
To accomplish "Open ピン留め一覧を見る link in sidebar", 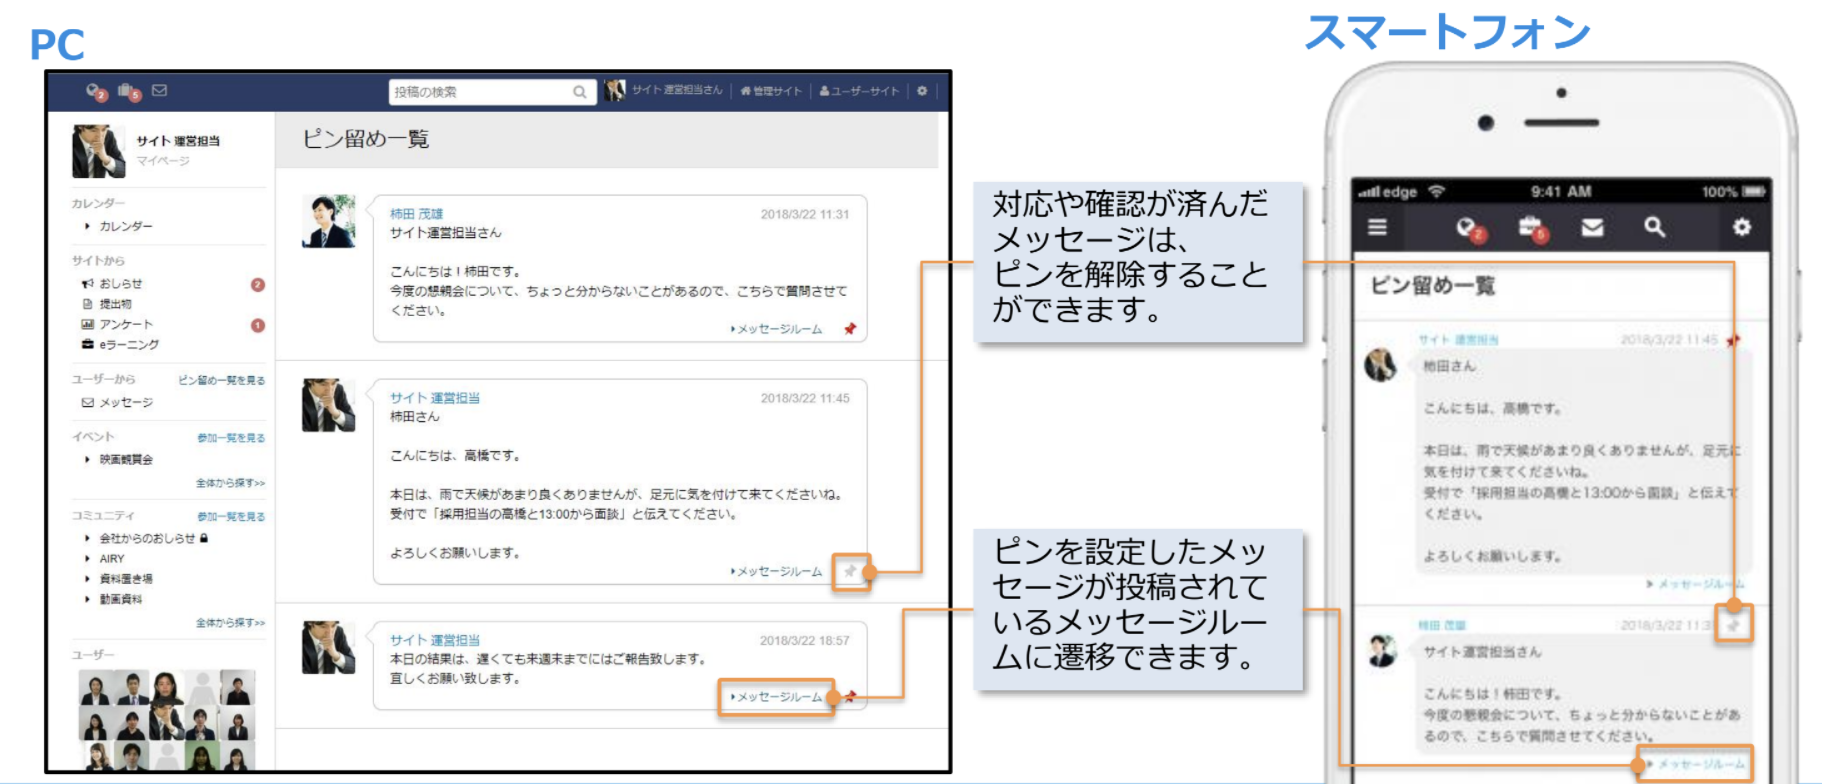I will click(221, 381).
